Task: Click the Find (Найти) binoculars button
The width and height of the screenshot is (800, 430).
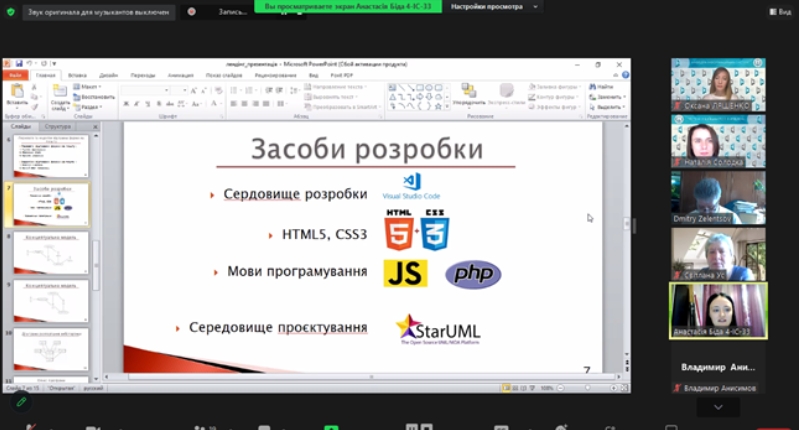Action: tap(601, 87)
